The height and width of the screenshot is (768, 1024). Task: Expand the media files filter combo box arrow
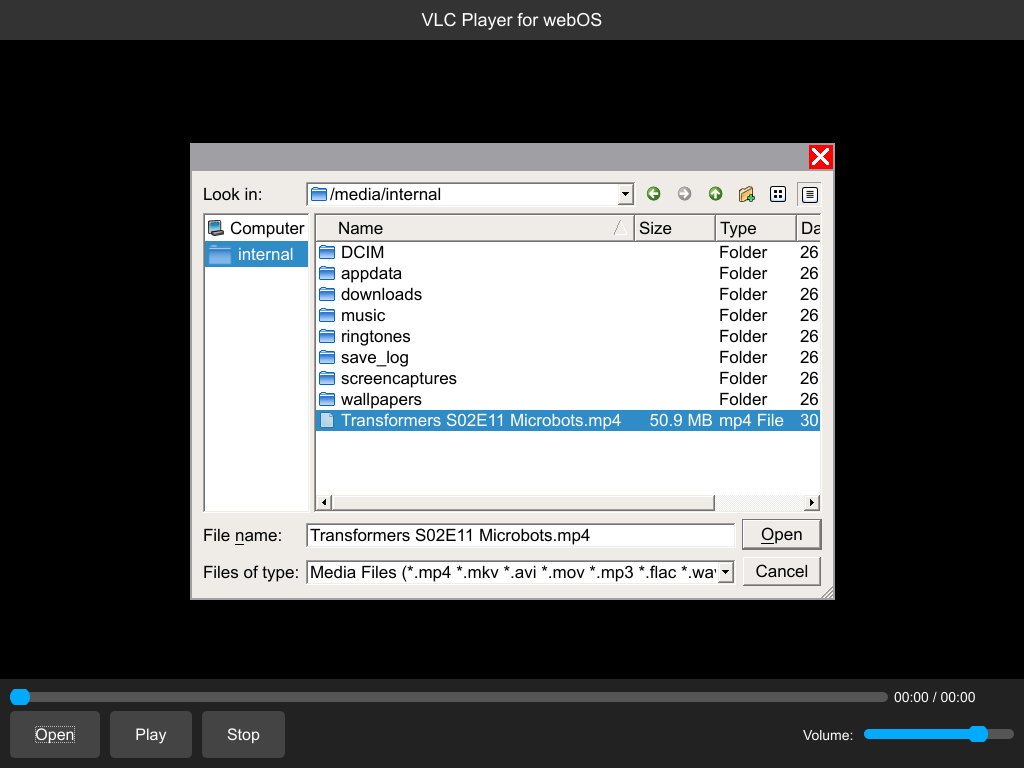(x=724, y=572)
